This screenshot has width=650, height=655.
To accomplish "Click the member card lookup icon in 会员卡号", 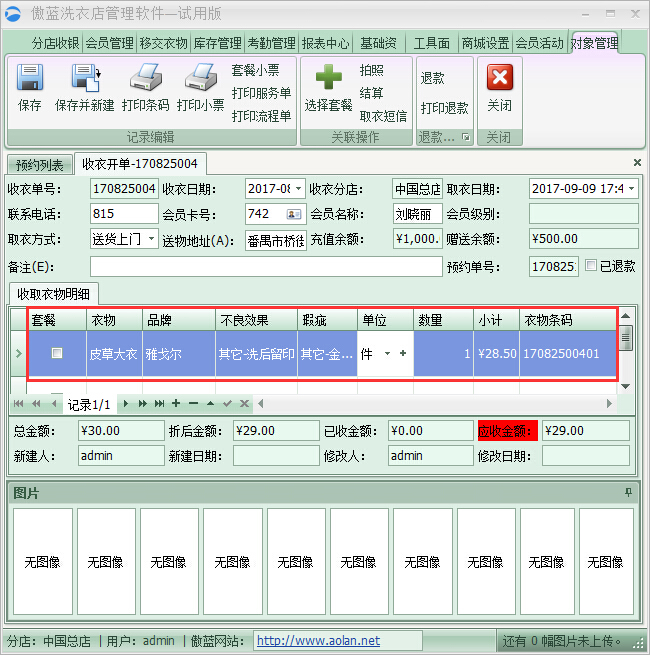I will tap(294, 214).
